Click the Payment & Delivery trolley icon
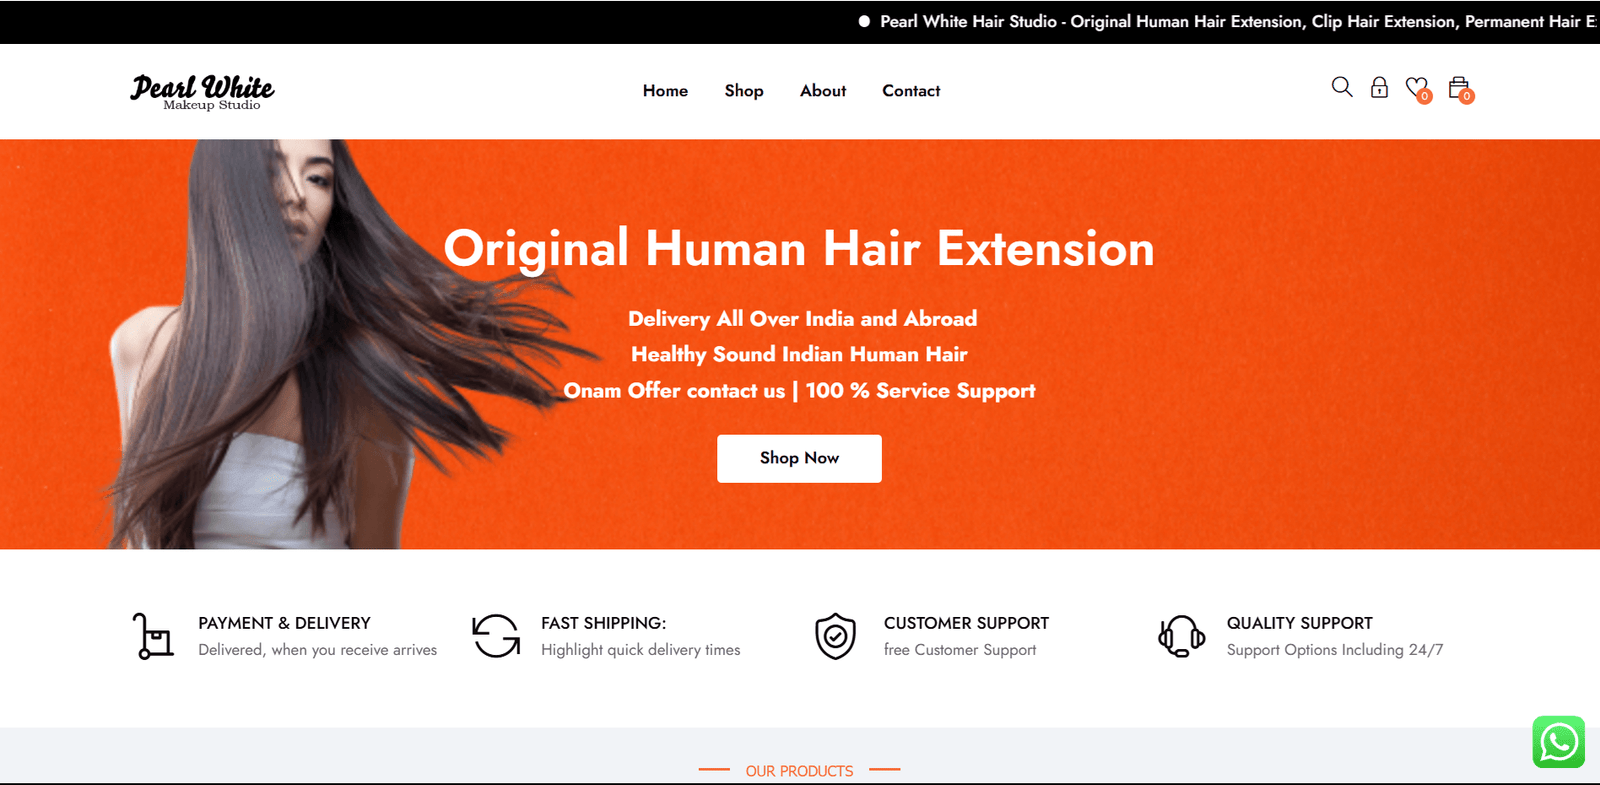 click(x=153, y=636)
